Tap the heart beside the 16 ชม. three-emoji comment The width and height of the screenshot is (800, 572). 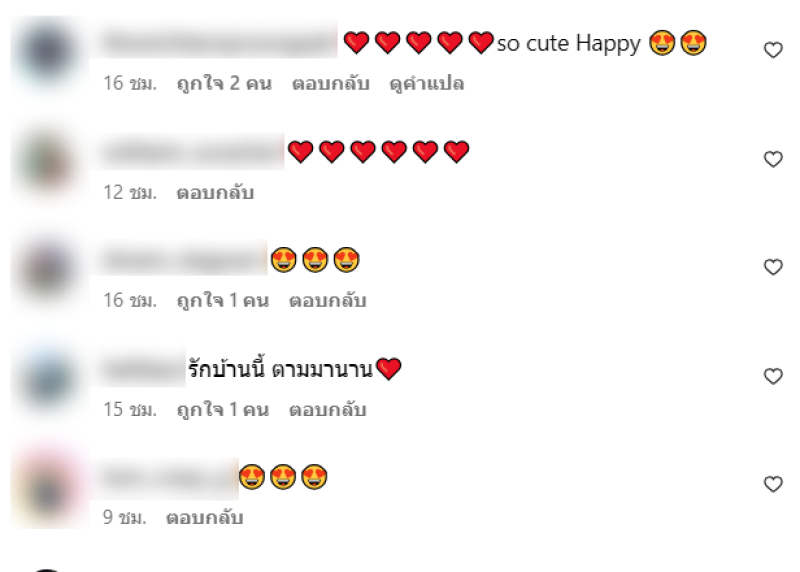[773, 267]
